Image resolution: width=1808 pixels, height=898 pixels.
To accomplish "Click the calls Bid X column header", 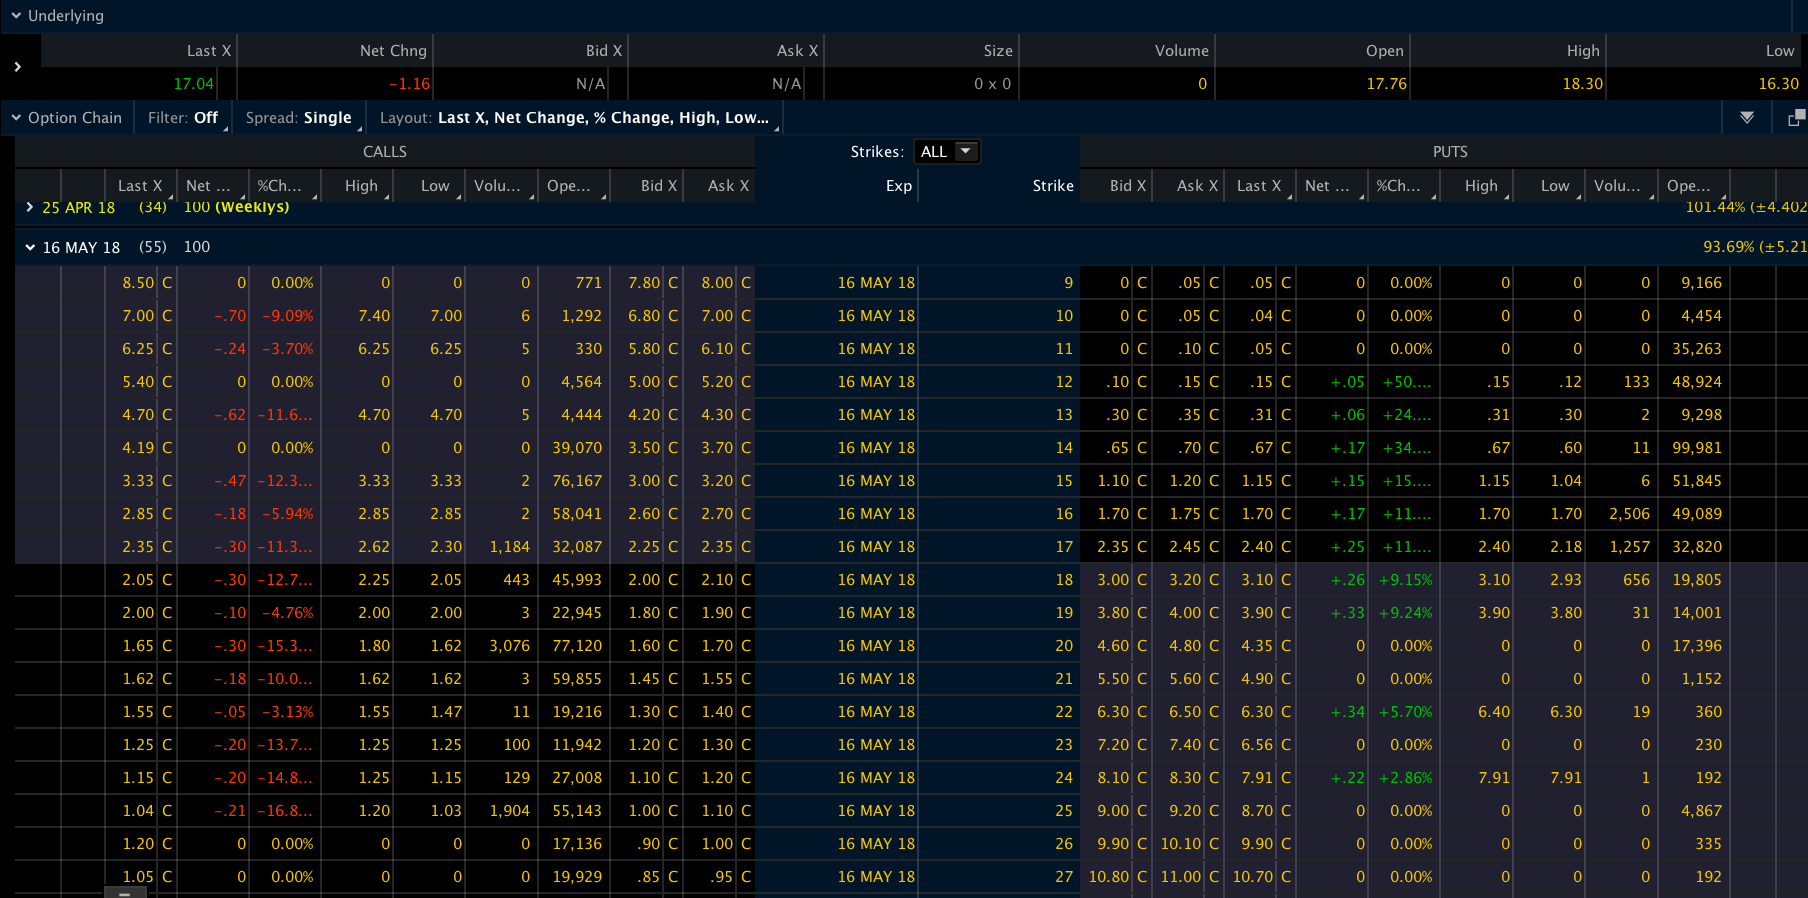I will (647, 186).
